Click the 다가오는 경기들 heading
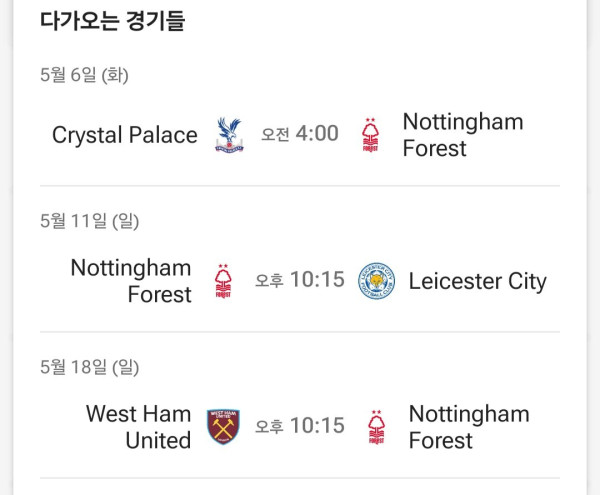The width and height of the screenshot is (600, 495). tap(112, 21)
